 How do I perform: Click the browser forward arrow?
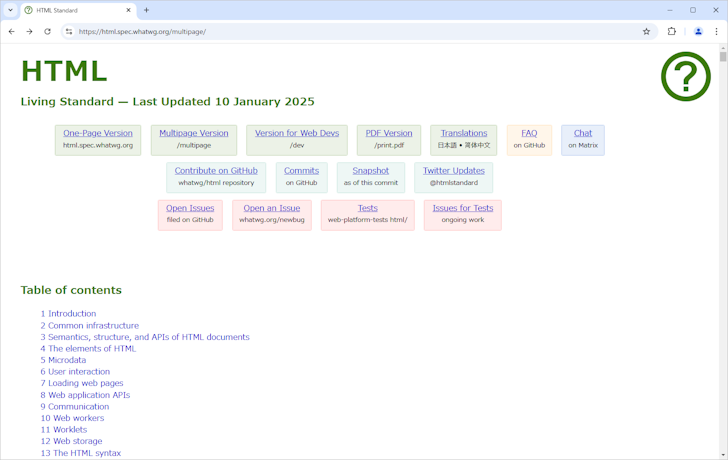[29, 31]
